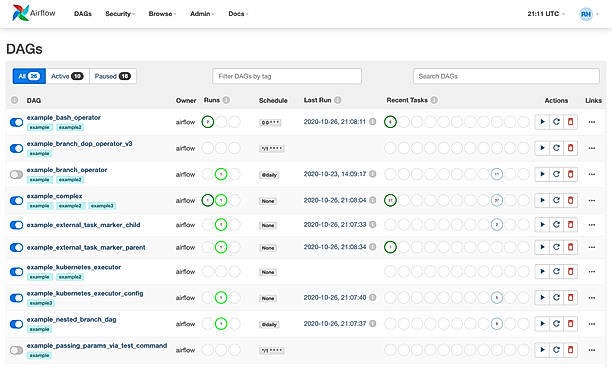Delete the example_bash_operator DAG
Image resolution: width=612 pixels, height=368 pixels.
point(570,122)
